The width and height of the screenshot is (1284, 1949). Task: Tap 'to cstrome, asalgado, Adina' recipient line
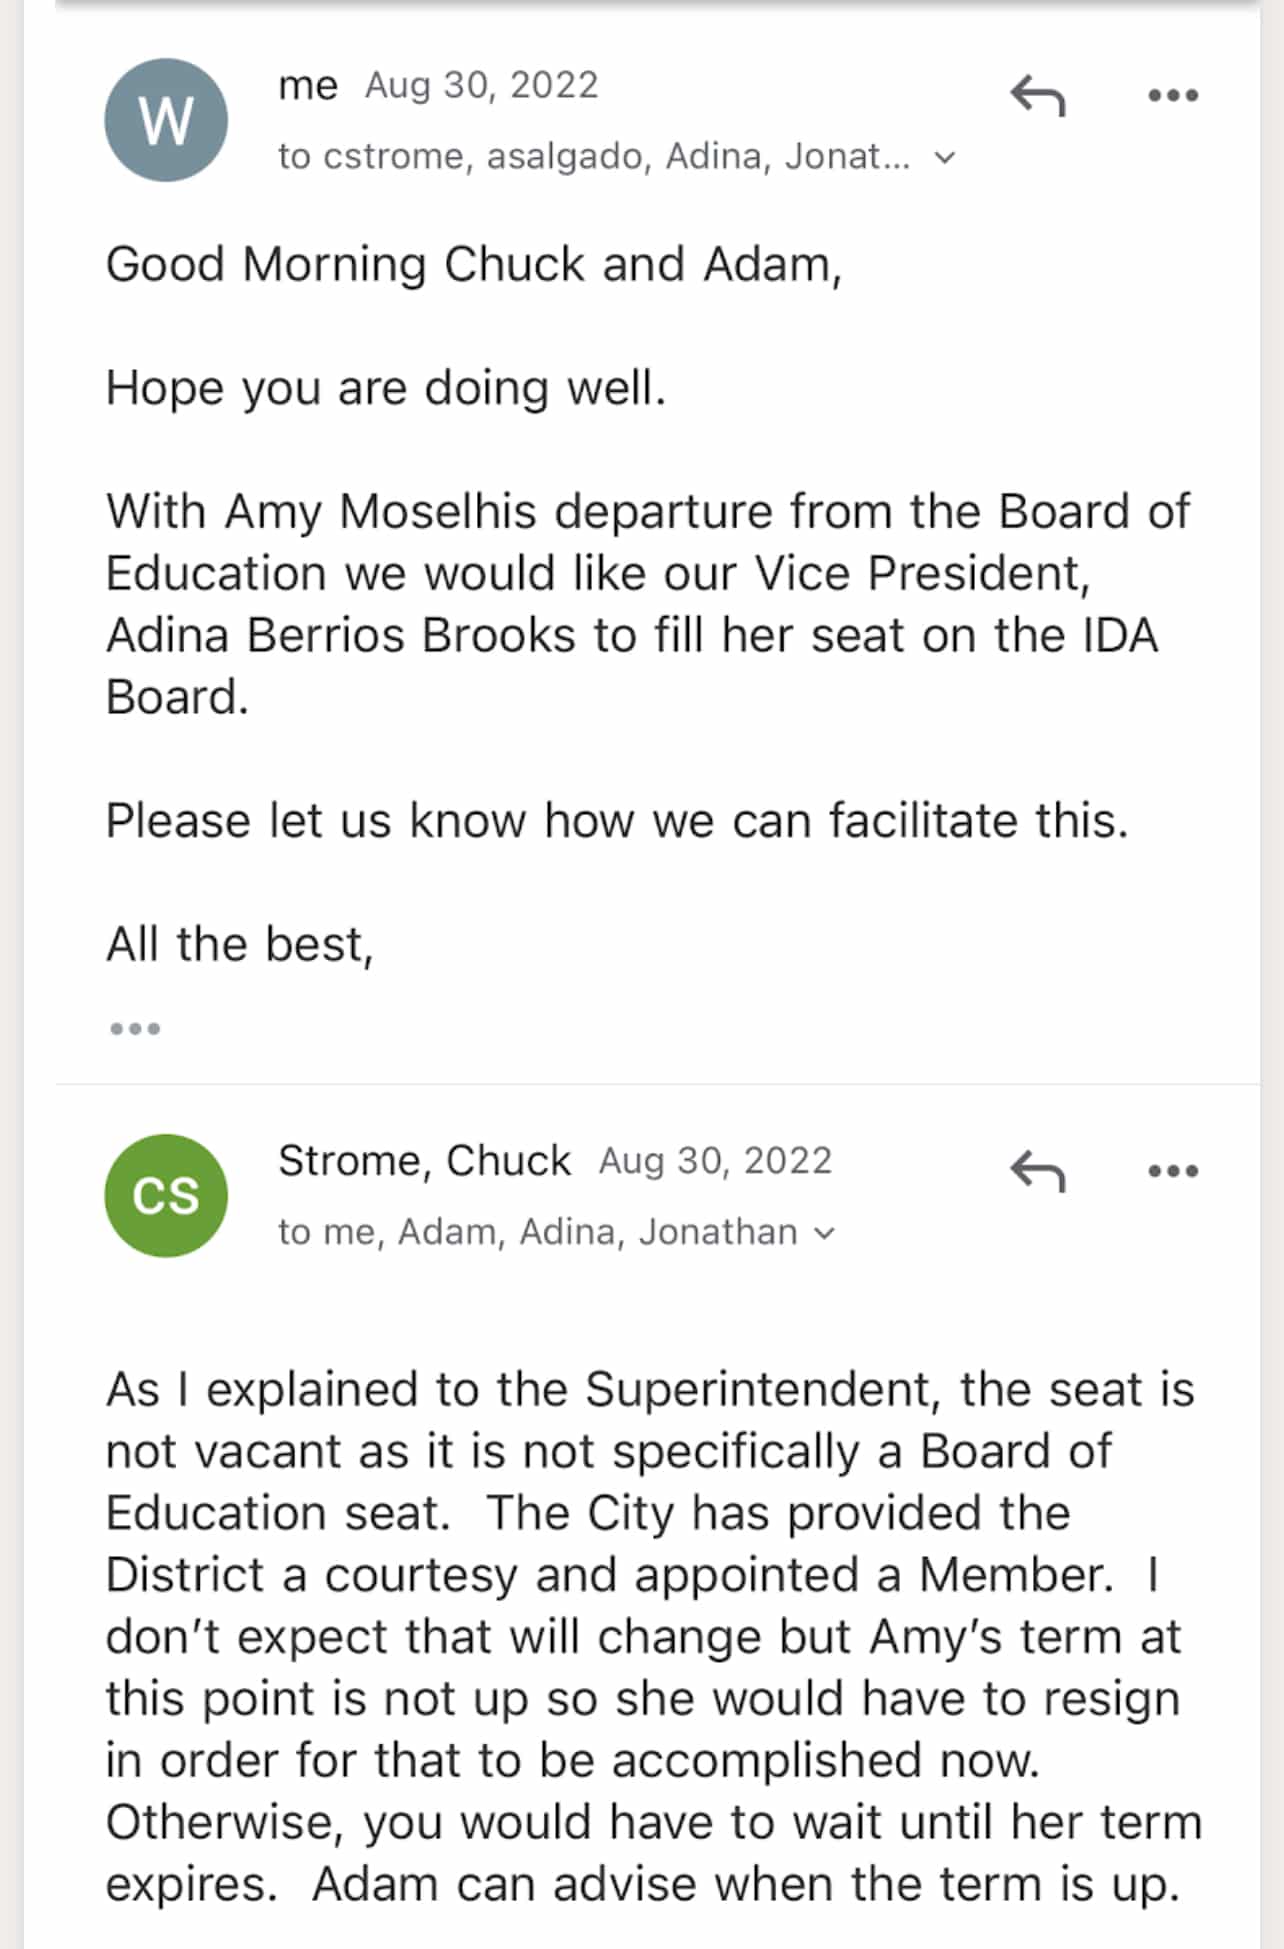coord(594,157)
